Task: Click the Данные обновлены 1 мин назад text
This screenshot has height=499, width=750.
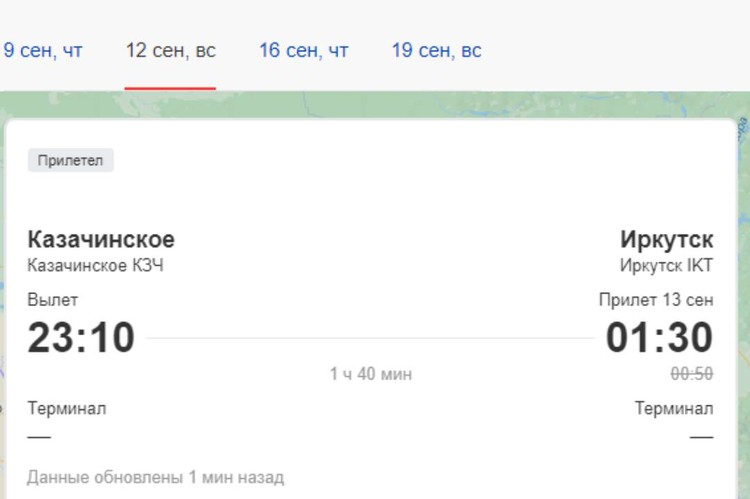Action: pos(155,477)
